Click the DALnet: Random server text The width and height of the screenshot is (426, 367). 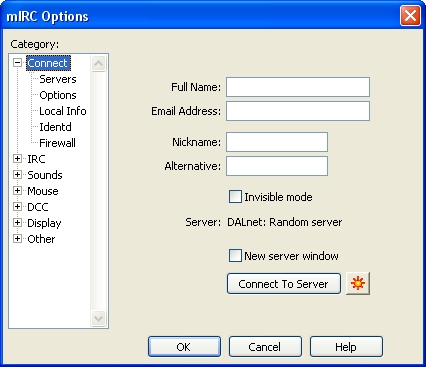click(x=285, y=222)
